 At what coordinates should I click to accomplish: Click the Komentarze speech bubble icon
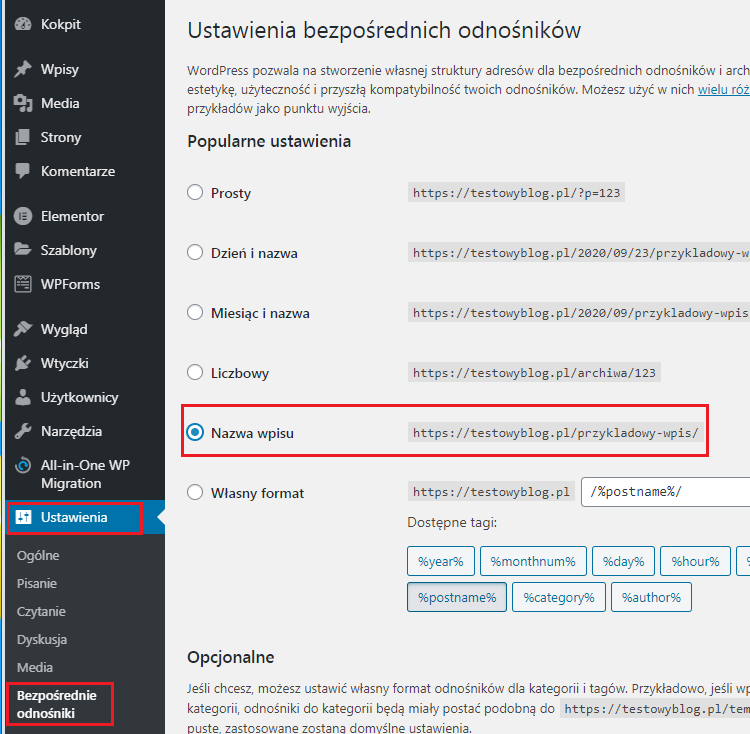pyautogui.click(x=23, y=171)
